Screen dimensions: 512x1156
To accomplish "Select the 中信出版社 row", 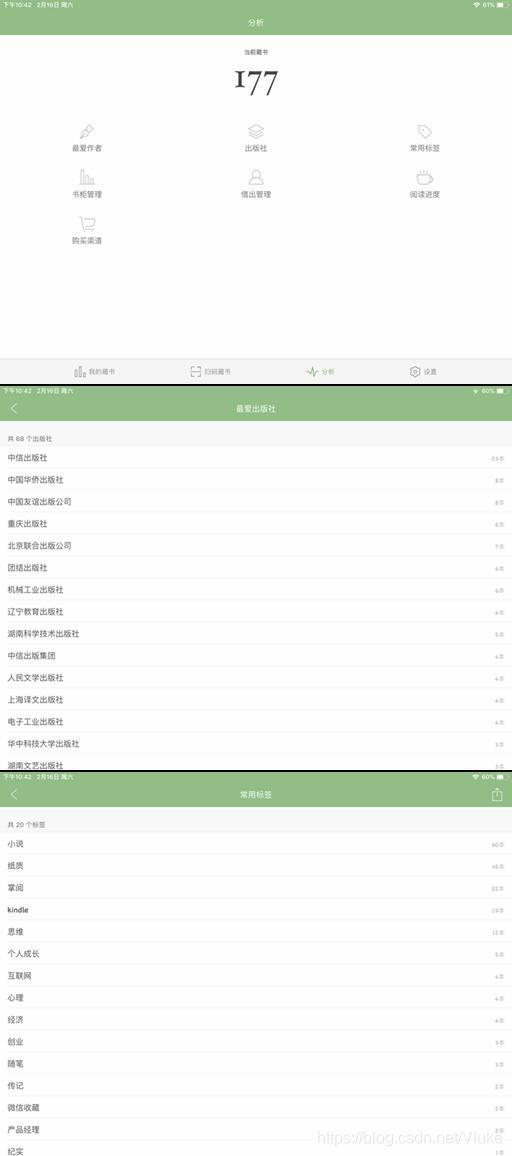I will tap(256, 458).
